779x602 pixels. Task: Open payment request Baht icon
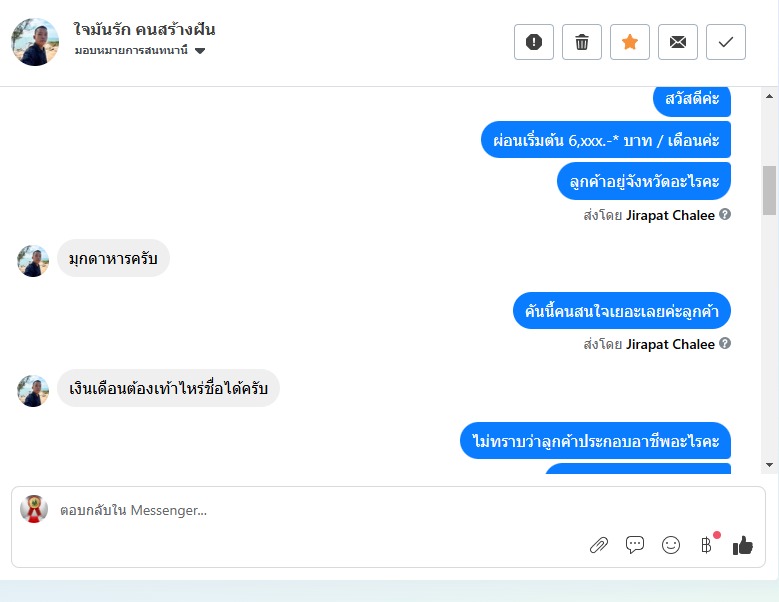(x=706, y=545)
